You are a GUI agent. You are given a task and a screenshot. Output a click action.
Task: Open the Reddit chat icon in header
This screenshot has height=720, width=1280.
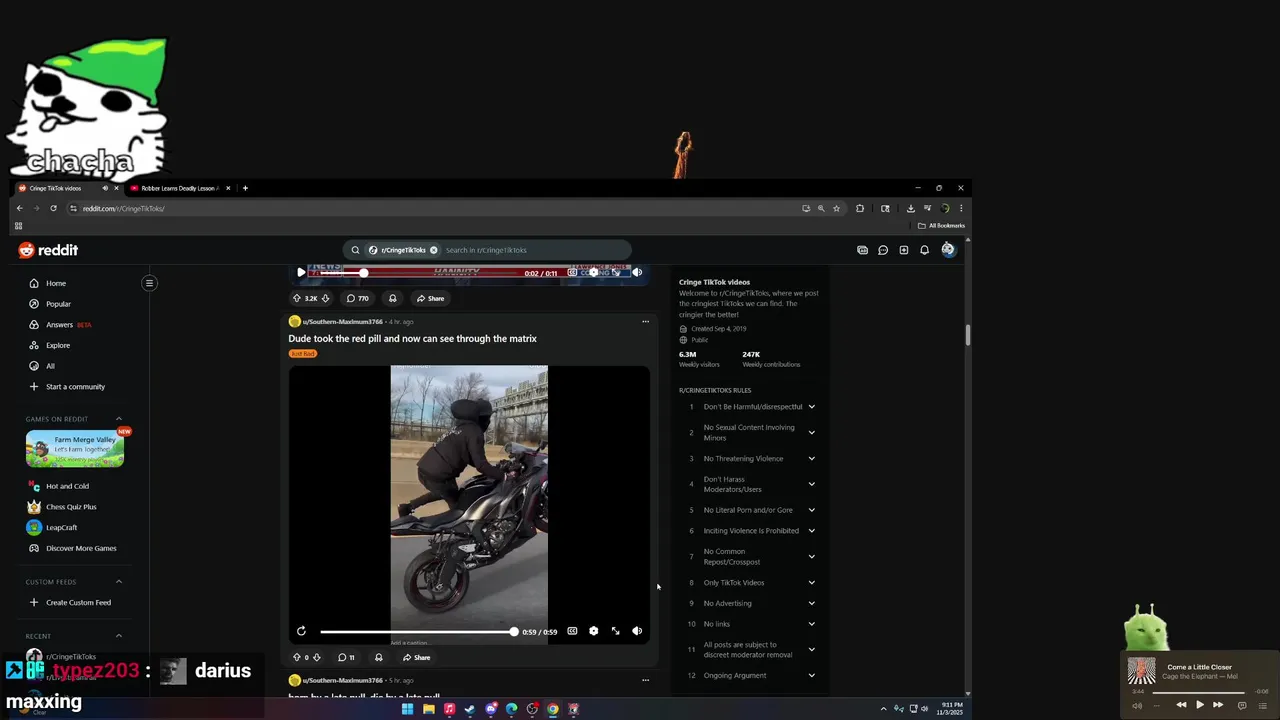pos(883,250)
